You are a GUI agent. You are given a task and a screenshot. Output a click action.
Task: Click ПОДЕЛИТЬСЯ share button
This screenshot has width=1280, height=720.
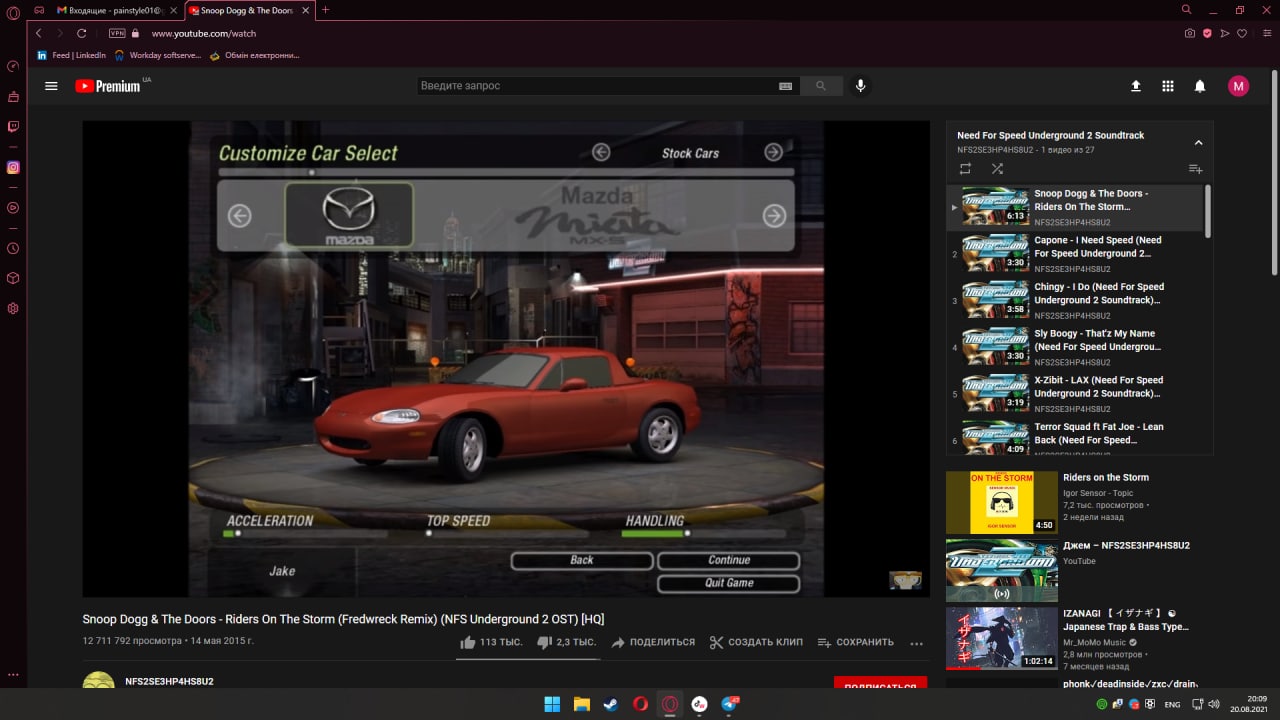click(653, 642)
